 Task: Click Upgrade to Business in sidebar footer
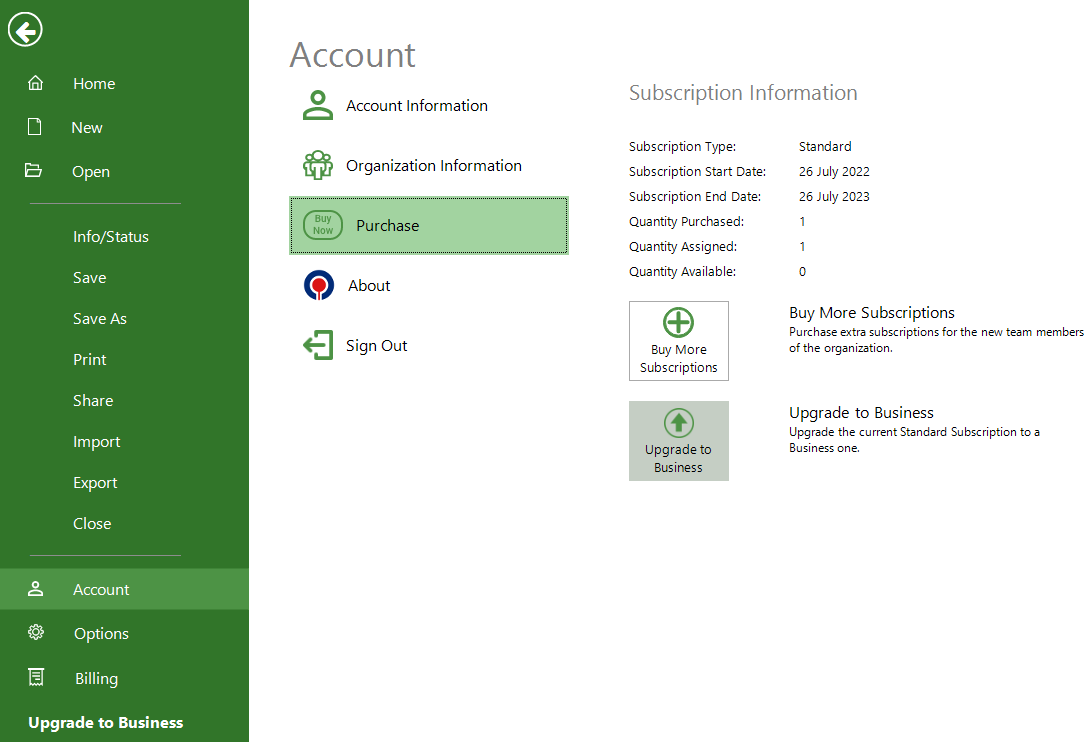tap(106, 723)
